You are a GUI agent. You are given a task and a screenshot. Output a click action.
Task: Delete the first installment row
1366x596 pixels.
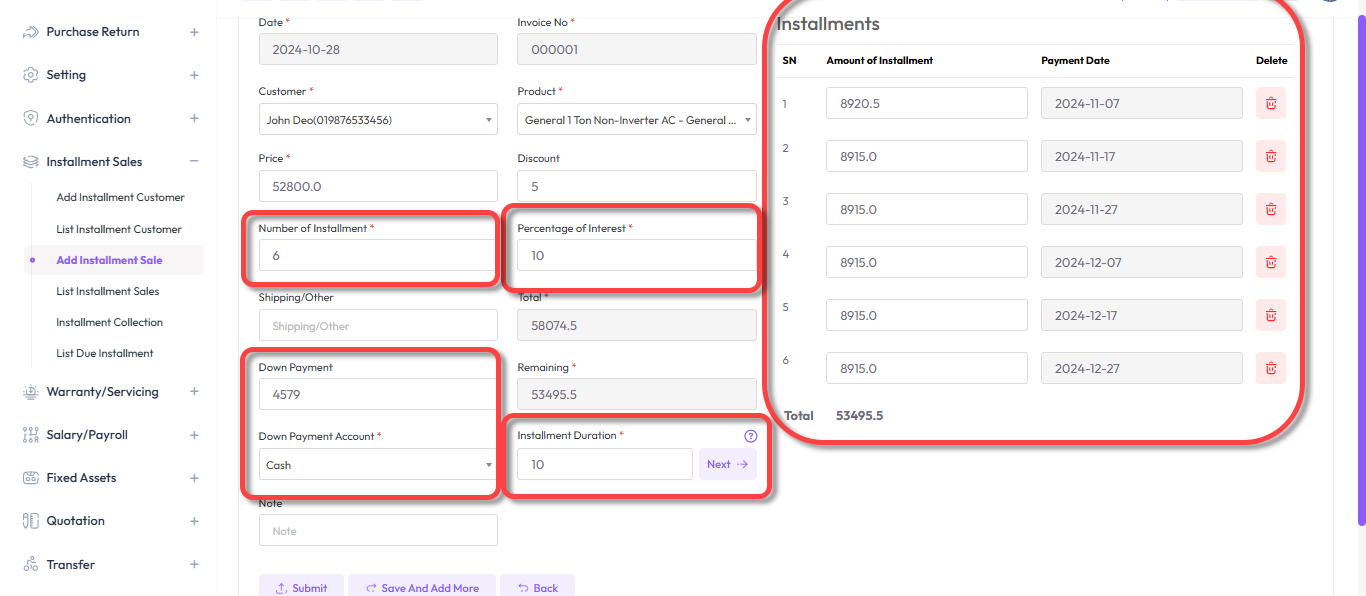(1270, 103)
